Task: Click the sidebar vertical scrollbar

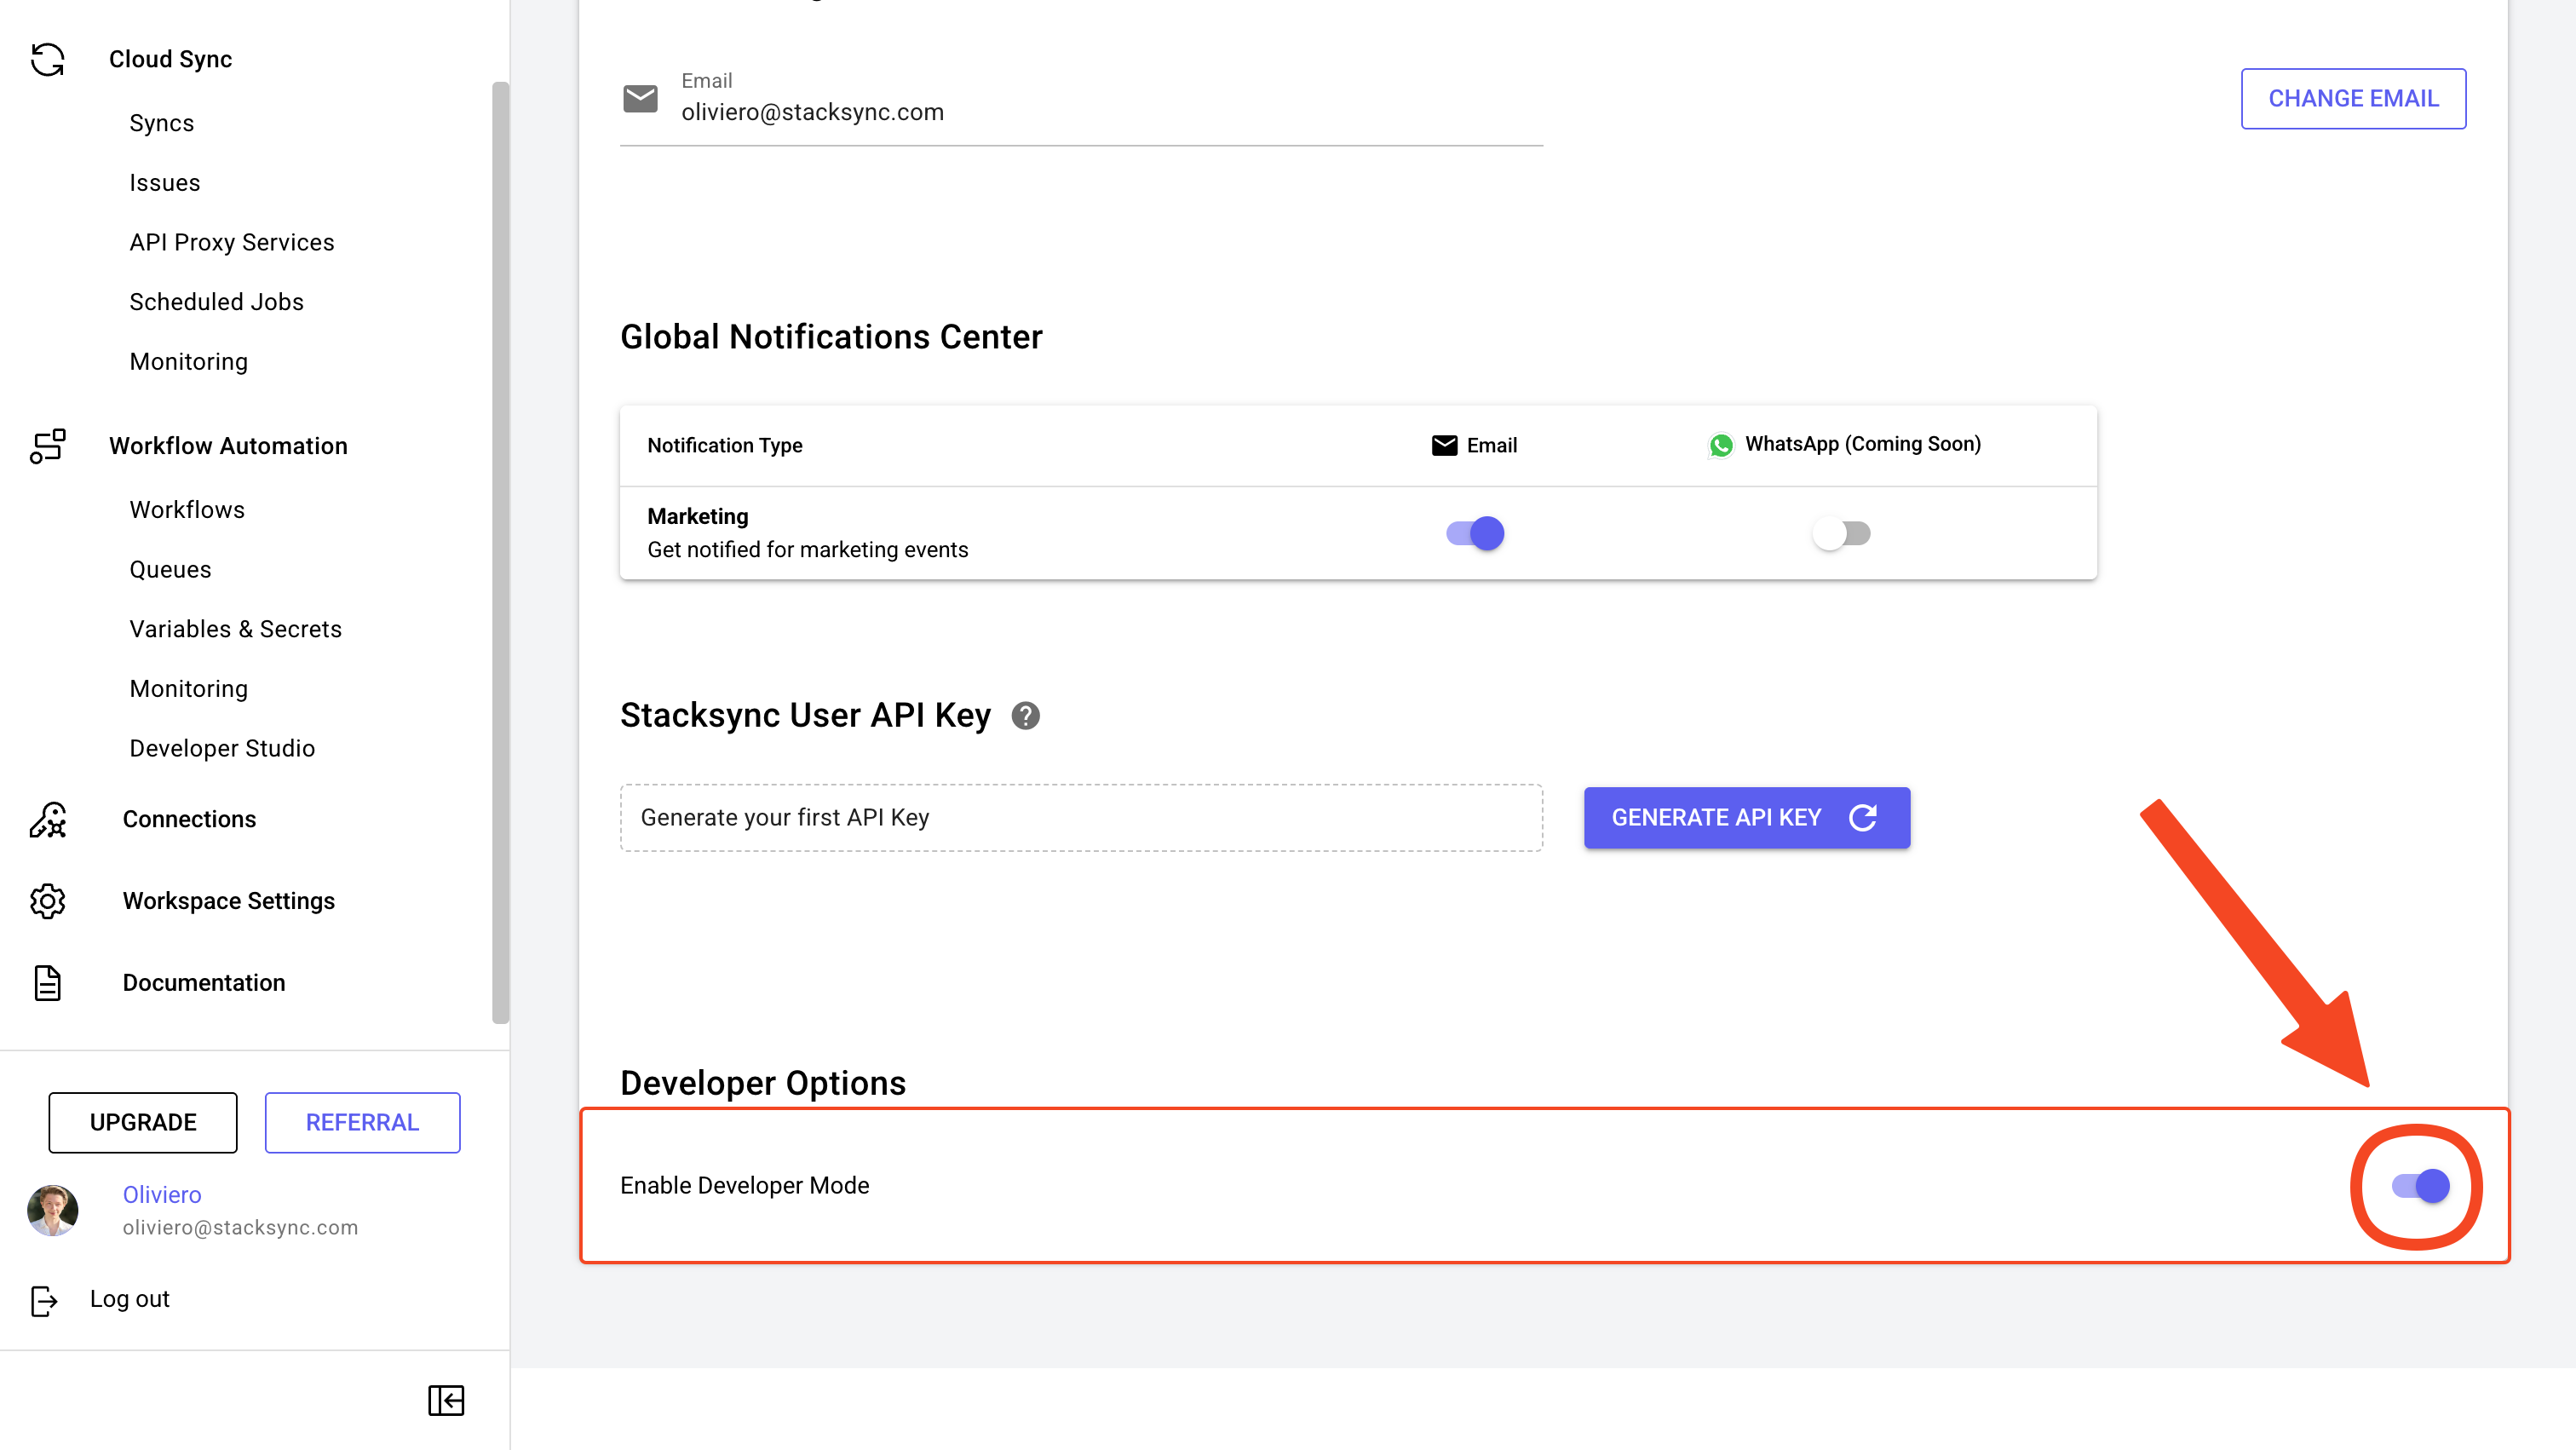Action: point(500,552)
